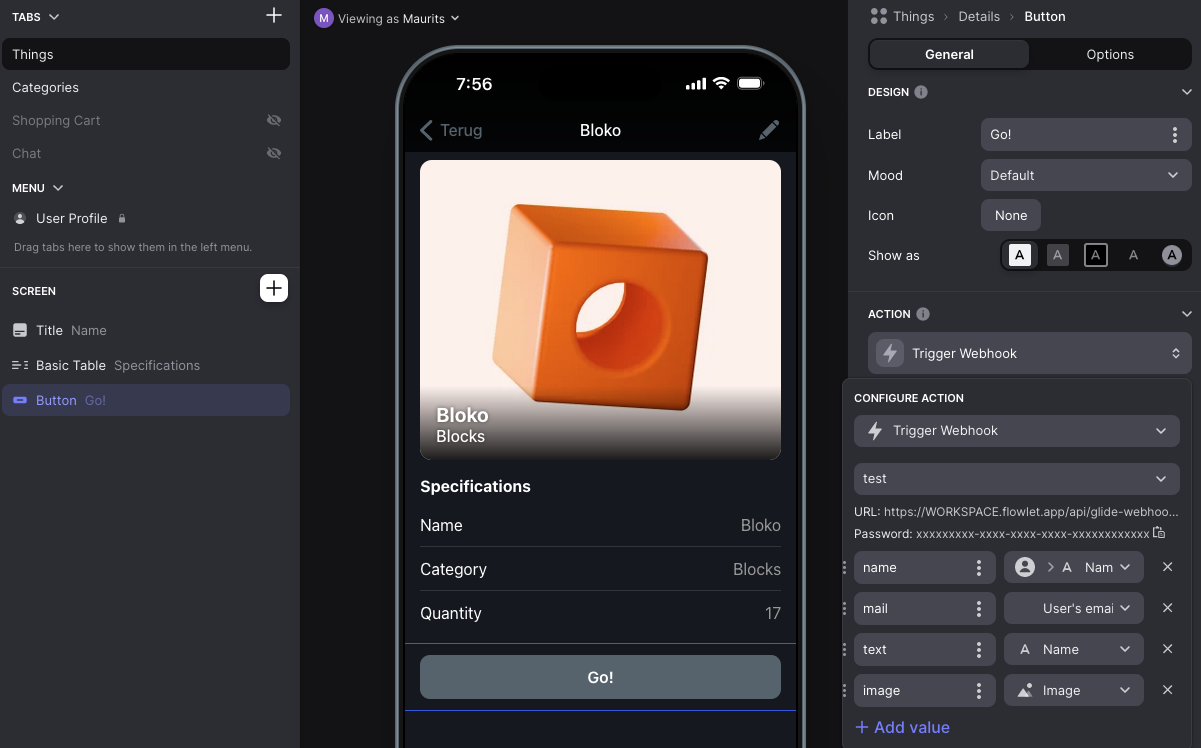
Task: Select plain text Show as style
Action: tap(1133, 255)
